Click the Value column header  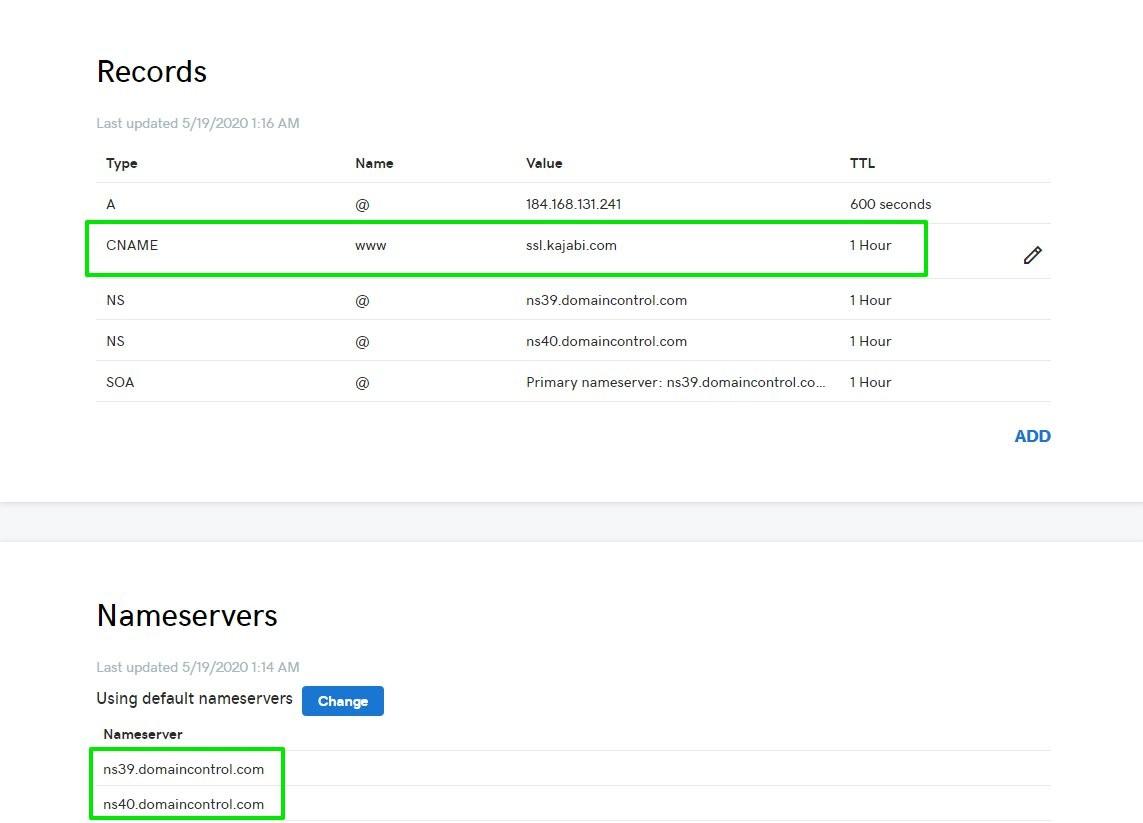[x=544, y=163]
